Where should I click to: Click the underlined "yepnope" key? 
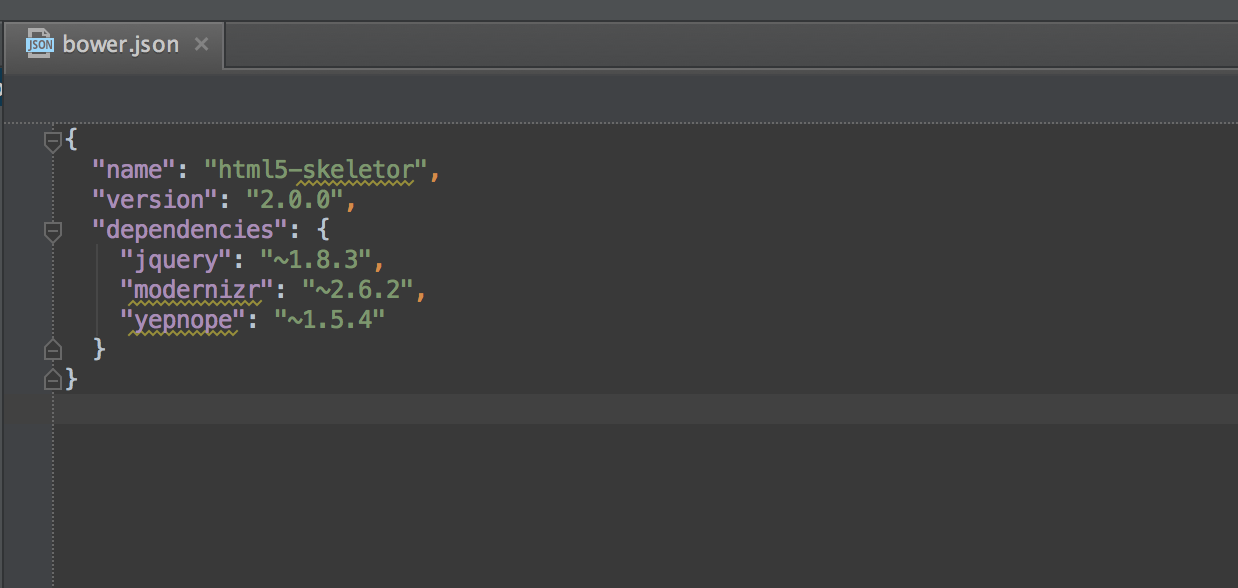(182, 320)
